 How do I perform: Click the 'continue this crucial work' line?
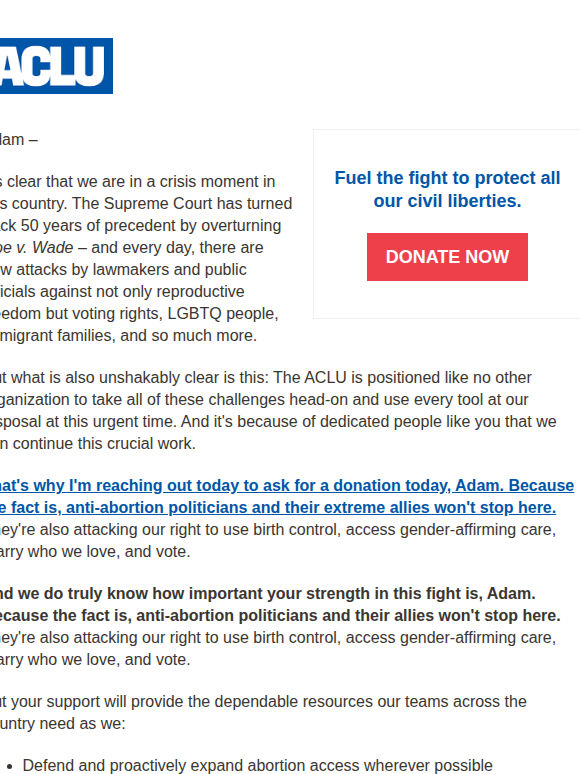pyautogui.click(x=98, y=443)
